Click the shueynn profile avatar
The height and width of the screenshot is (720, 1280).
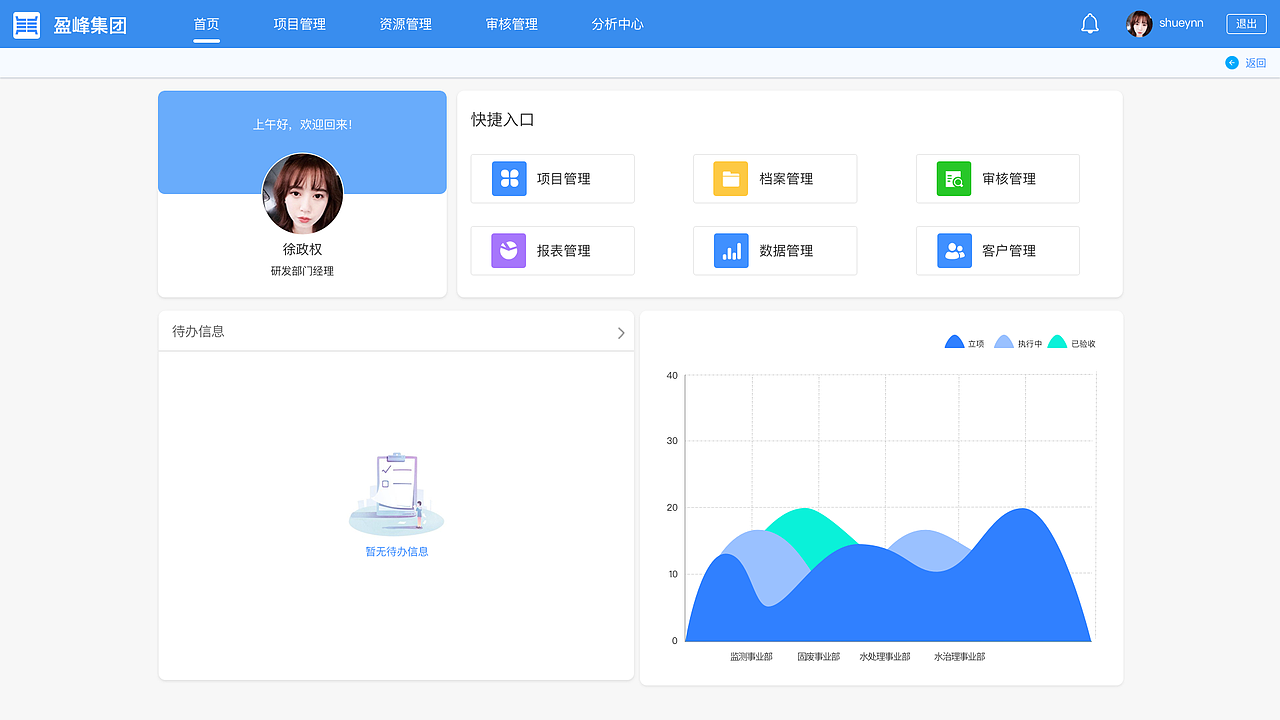point(1138,23)
